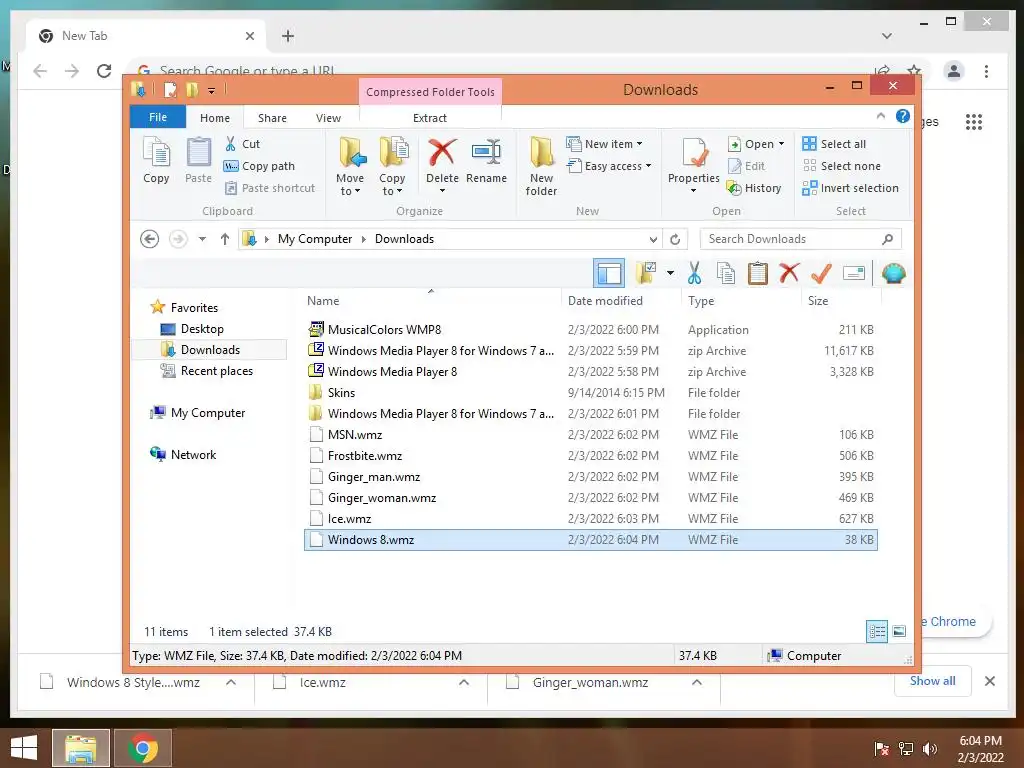1024x768 pixels.
Task: Click the scissors Cut icon in secondary toolbar
Action: tap(694, 274)
